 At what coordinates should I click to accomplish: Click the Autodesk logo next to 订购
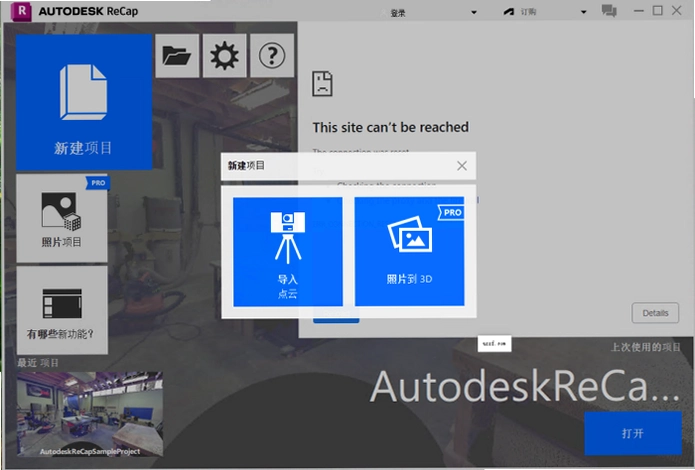pyautogui.click(x=509, y=12)
